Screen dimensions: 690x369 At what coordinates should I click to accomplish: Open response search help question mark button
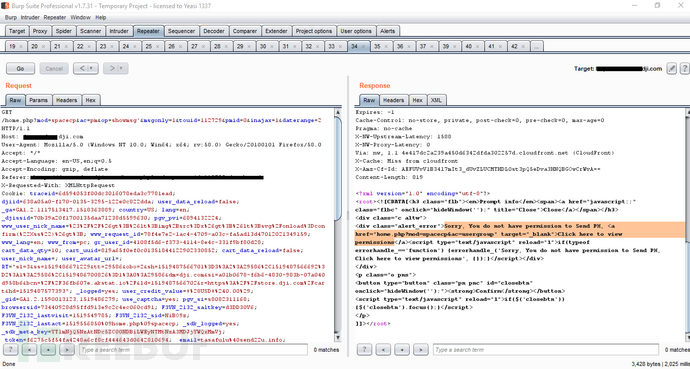[x=364, y=350]
